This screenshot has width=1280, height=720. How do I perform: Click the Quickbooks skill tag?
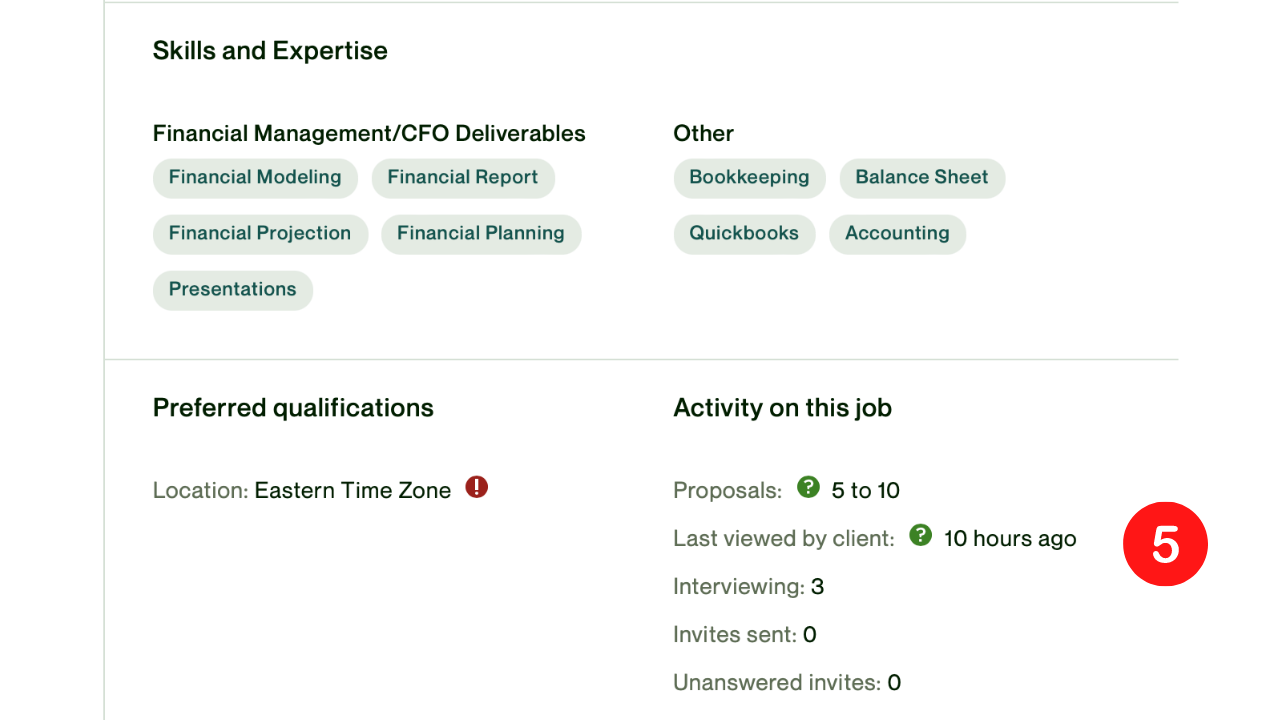pos(744,234)
